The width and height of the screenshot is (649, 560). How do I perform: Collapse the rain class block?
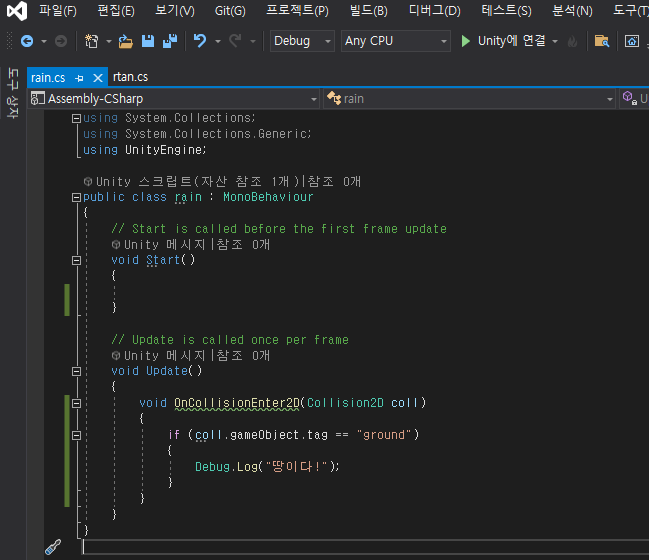point(76,197)
